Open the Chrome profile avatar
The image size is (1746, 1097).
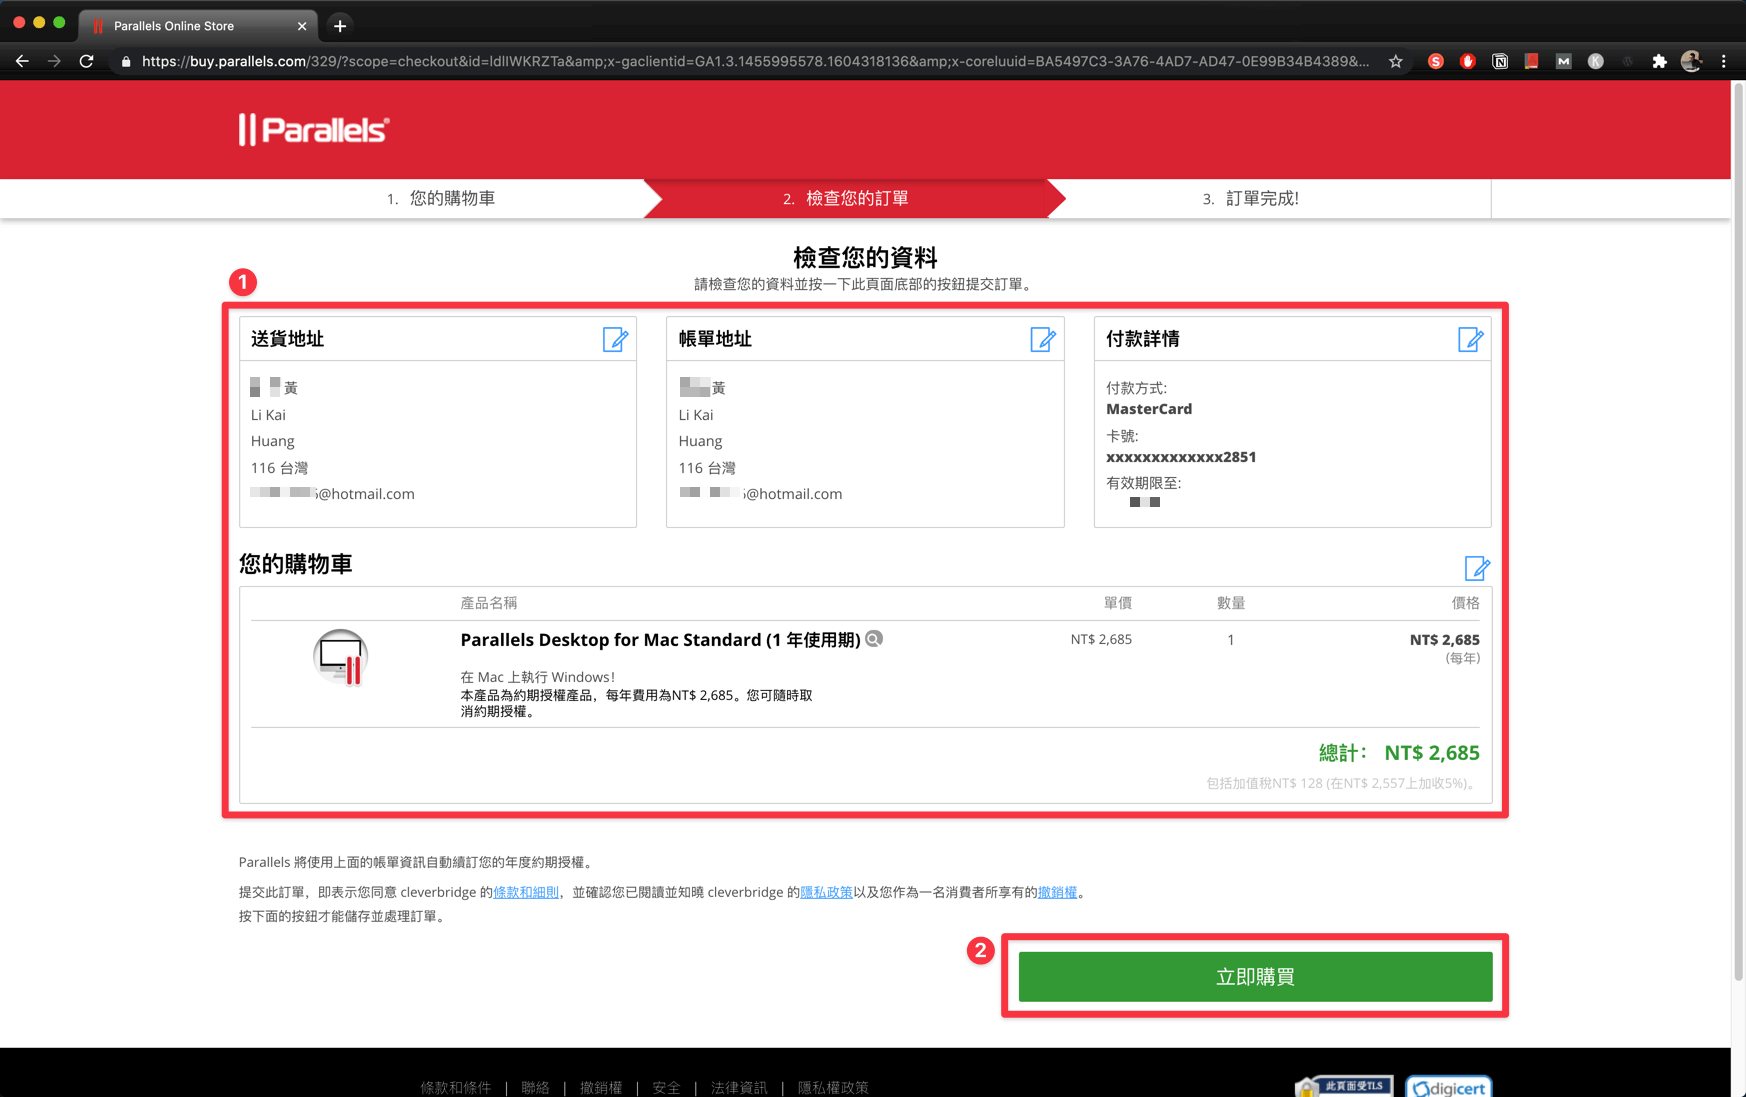pos(1692,62)
